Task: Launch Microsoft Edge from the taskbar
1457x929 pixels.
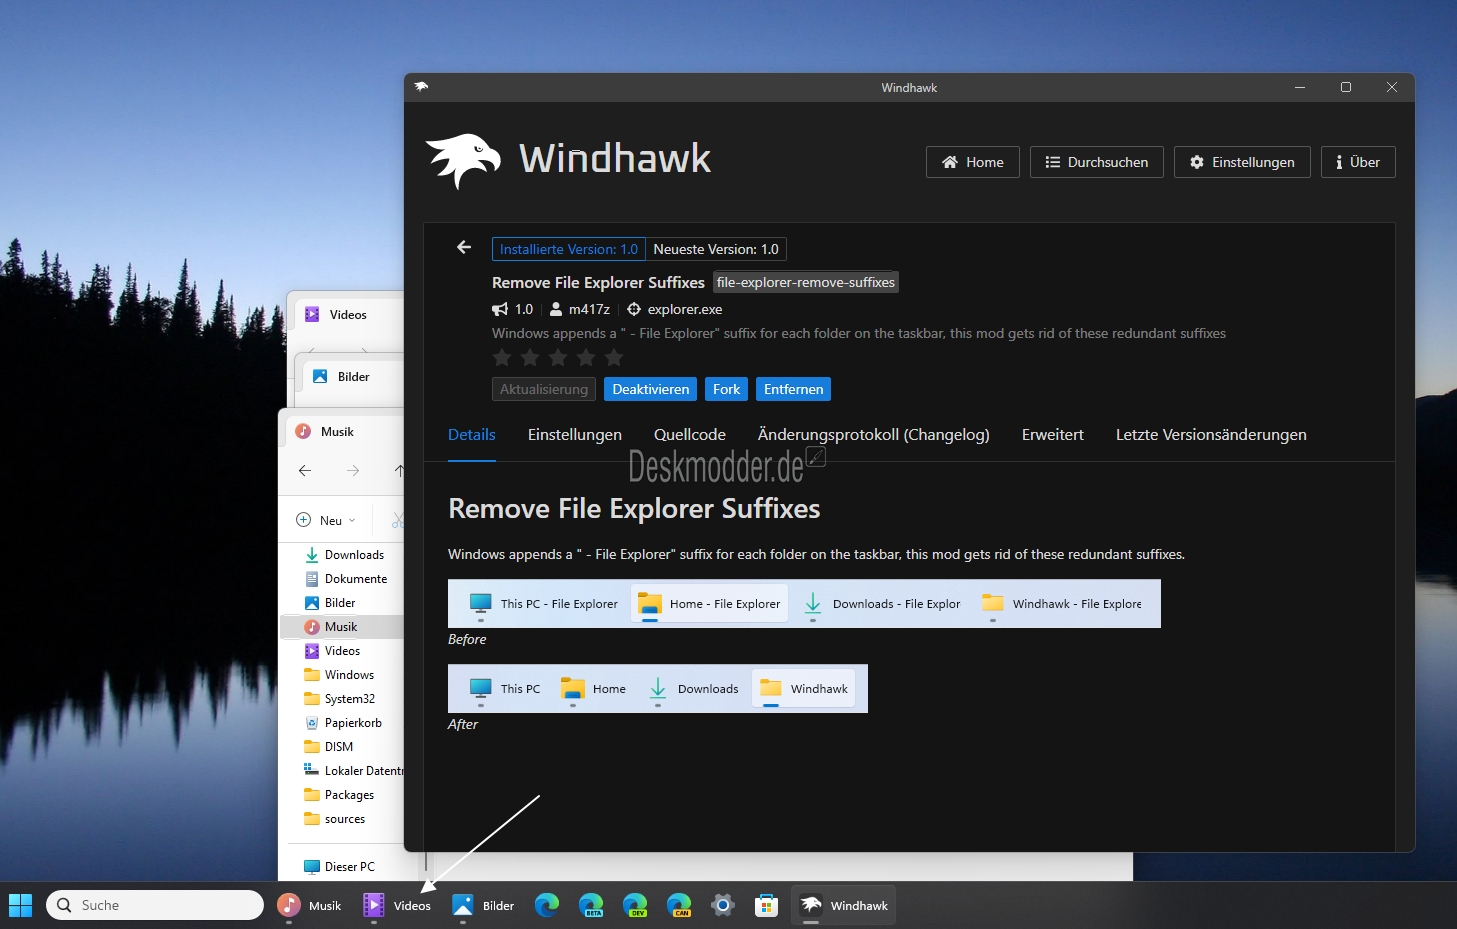Action: [547, 905]
